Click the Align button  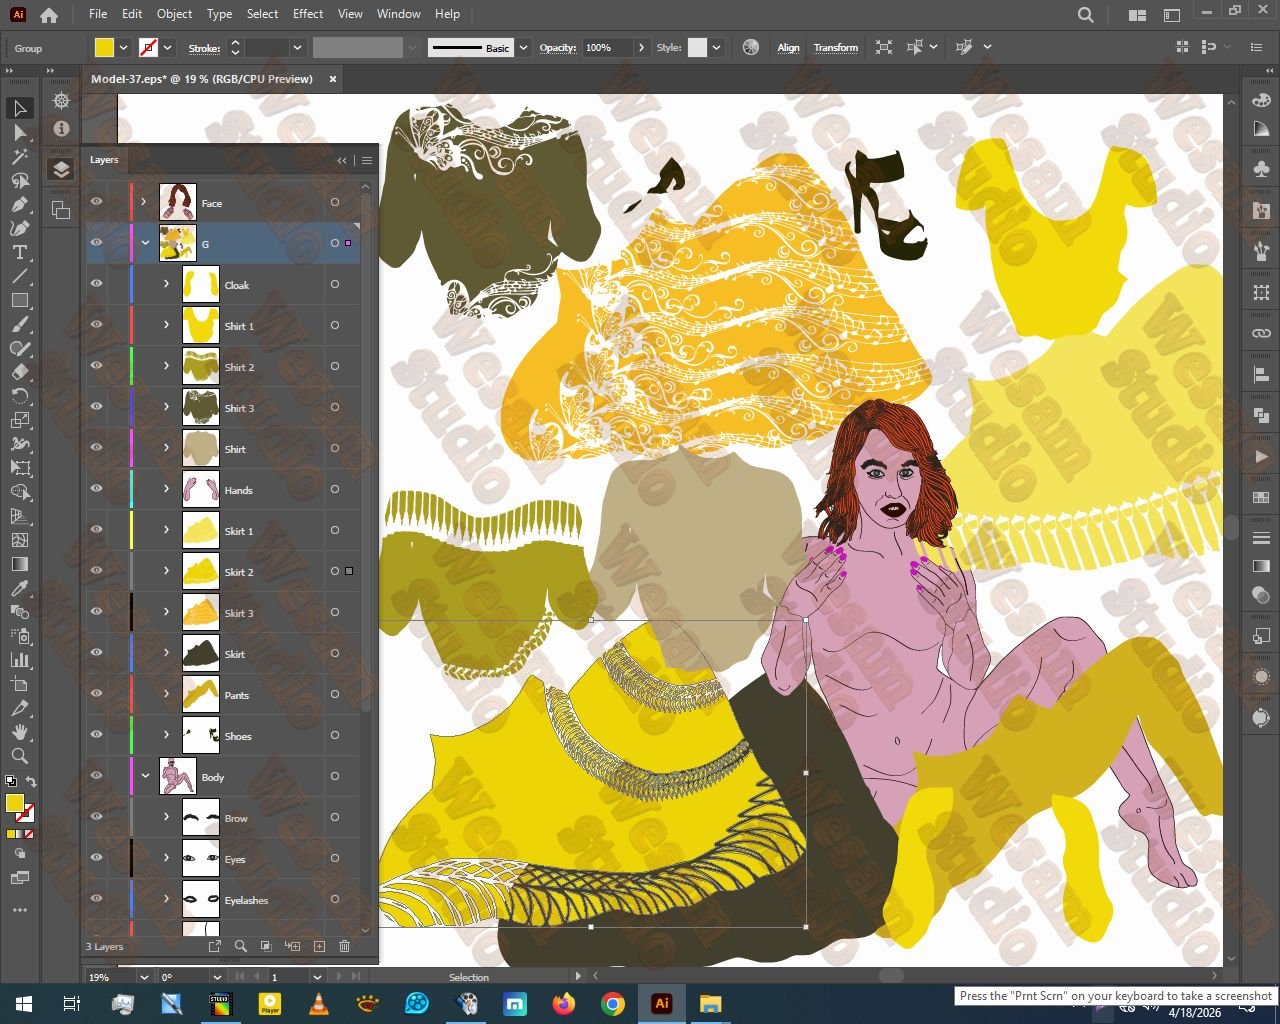coord(788,47)
